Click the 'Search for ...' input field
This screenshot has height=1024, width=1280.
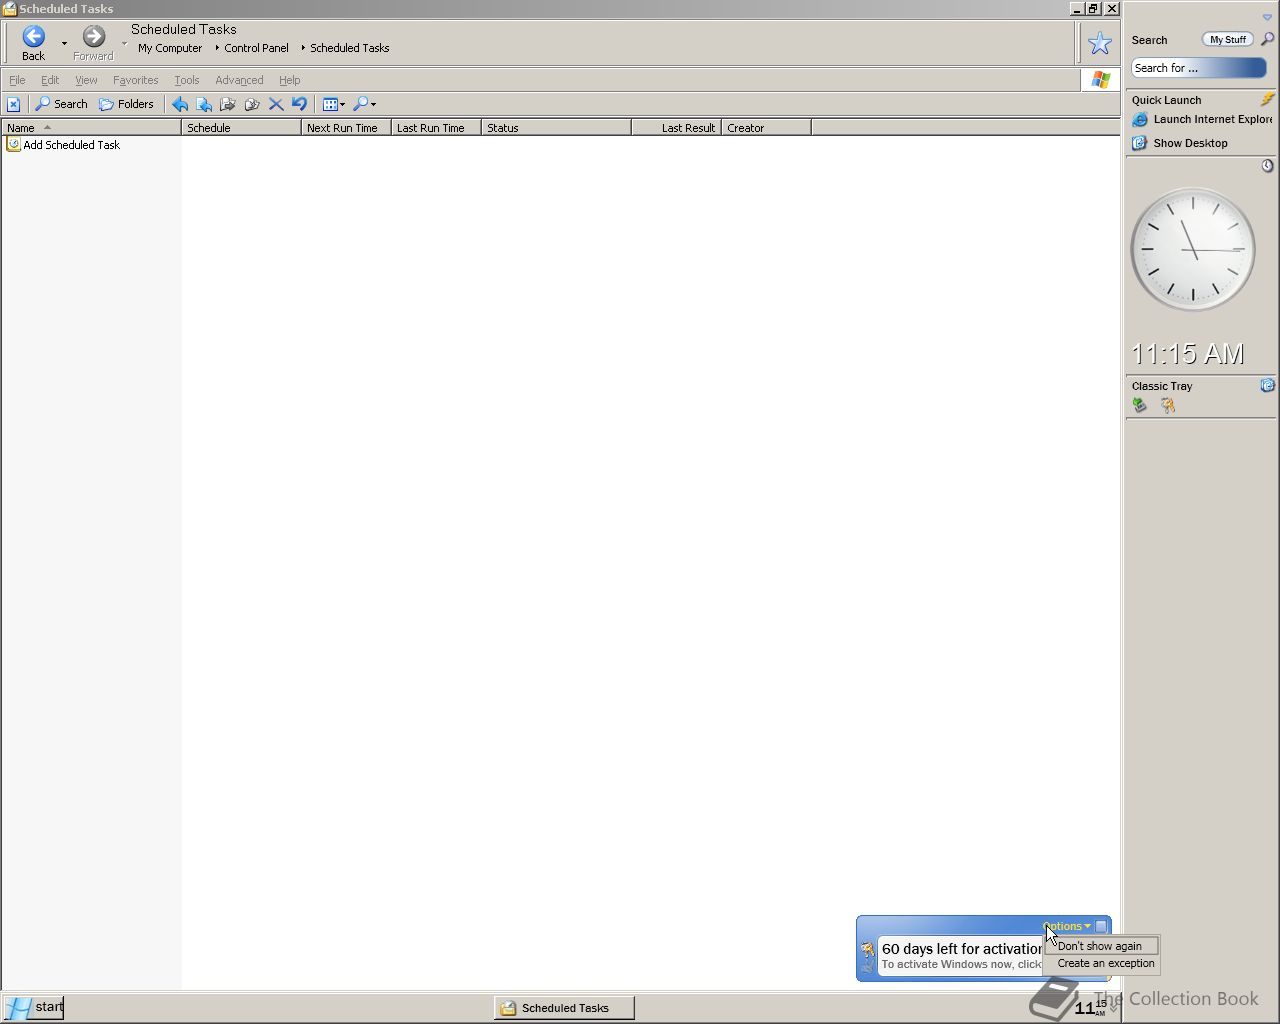(1198, 68)
